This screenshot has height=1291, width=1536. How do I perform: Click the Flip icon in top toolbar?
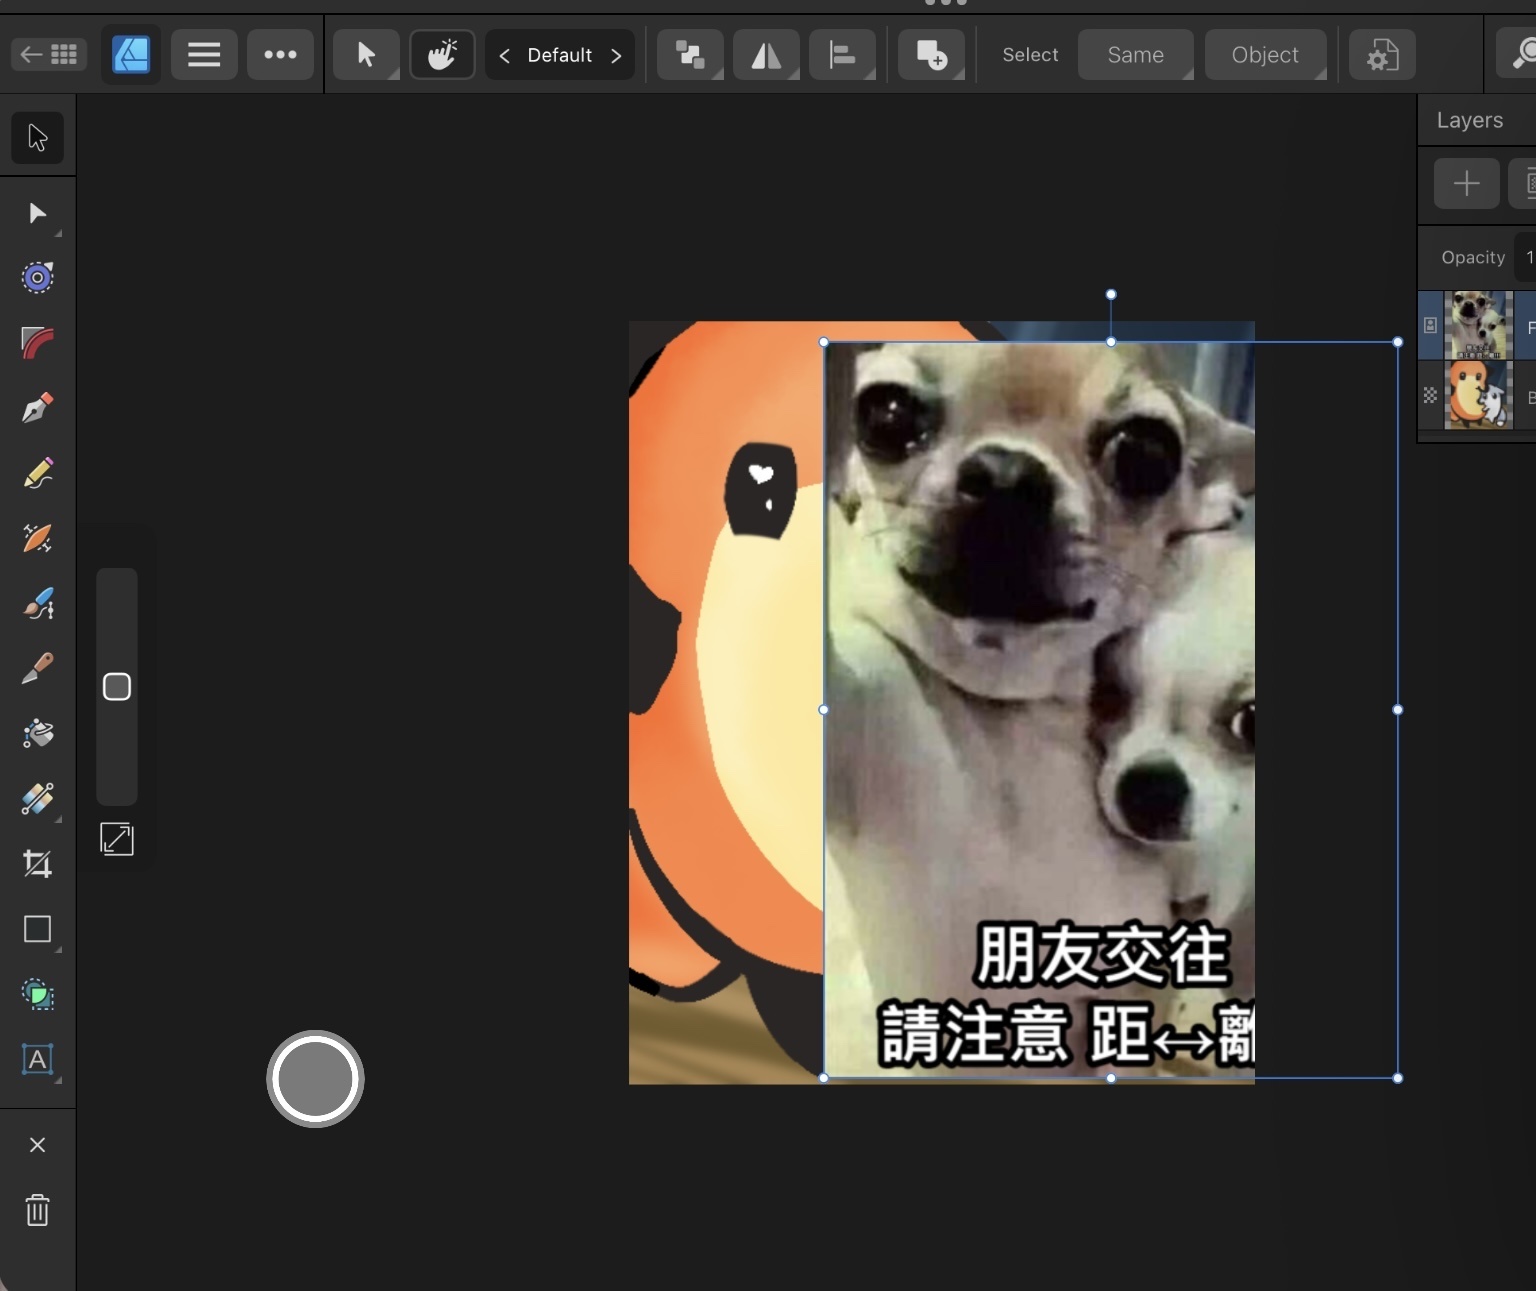(766, 55)
